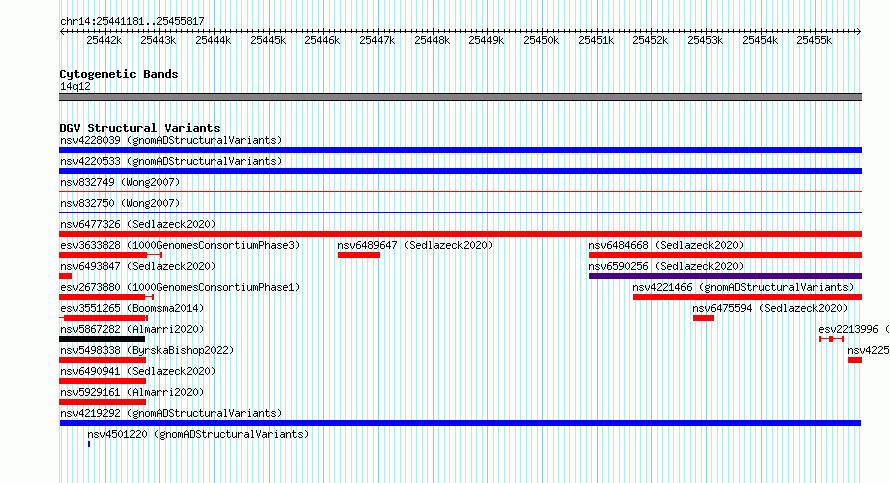The width and height of the screenshot is (890, 483).
Task: Click the blue bar for nsv4220533
Action: [460, 171]
